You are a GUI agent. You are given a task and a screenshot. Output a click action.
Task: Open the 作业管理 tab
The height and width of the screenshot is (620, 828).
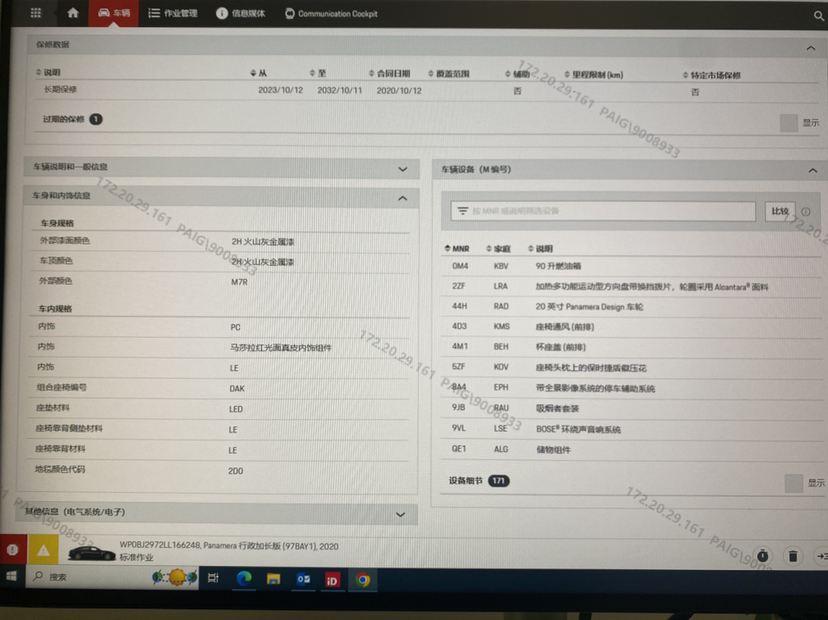173,13
